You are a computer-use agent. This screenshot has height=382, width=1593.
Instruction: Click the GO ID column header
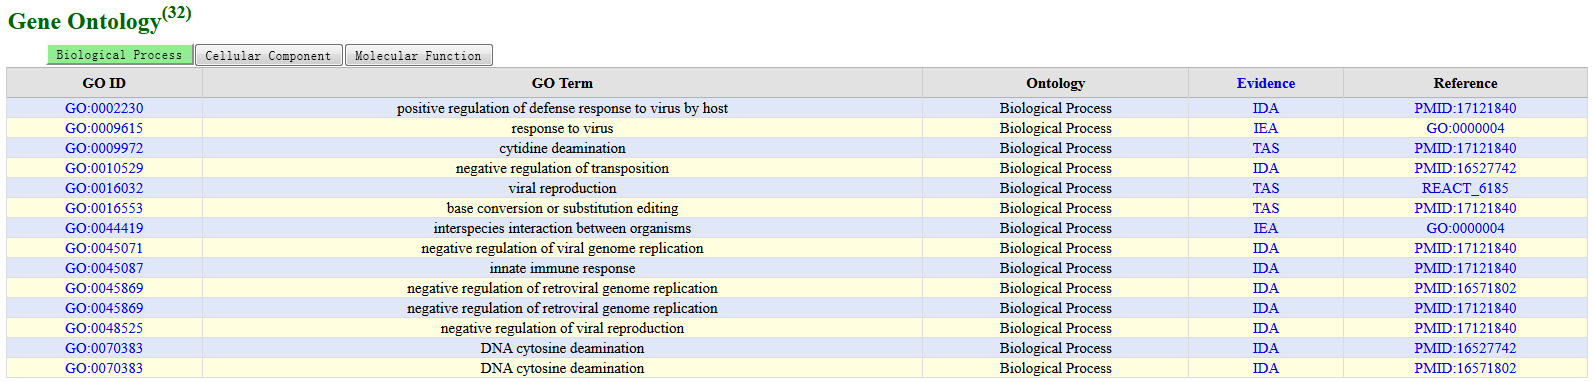click(x=104, y=83)
